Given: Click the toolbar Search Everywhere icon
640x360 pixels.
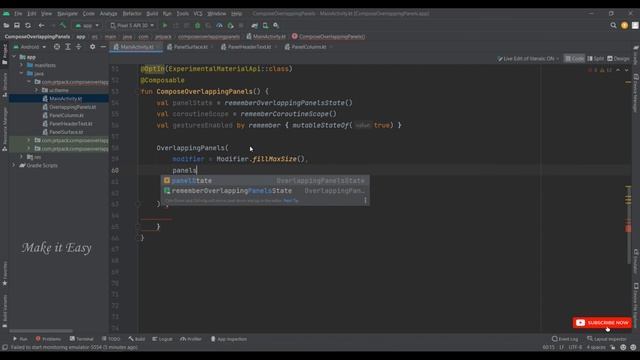Looking at the screenshot, I should point(276,25).
